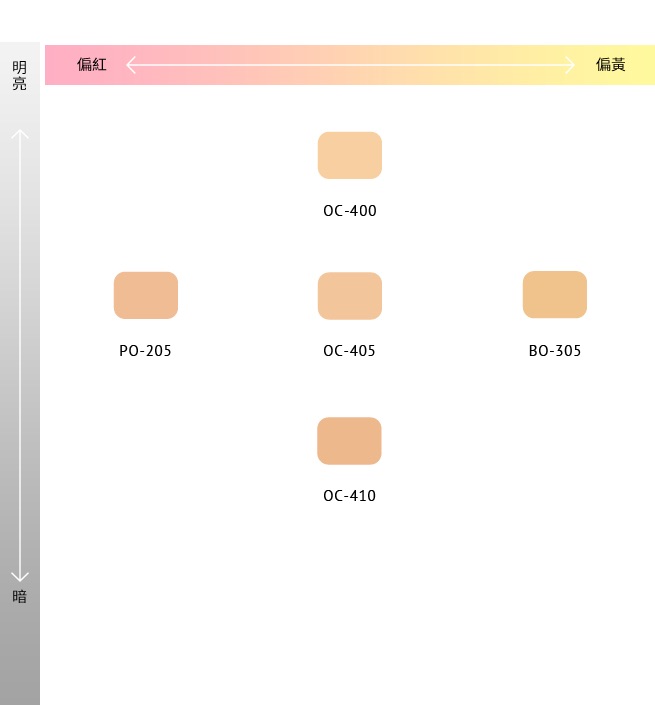This screenshot has height=705, width=655.
Task: Click the BO-305 text label
Action: [x=555, y=351]
